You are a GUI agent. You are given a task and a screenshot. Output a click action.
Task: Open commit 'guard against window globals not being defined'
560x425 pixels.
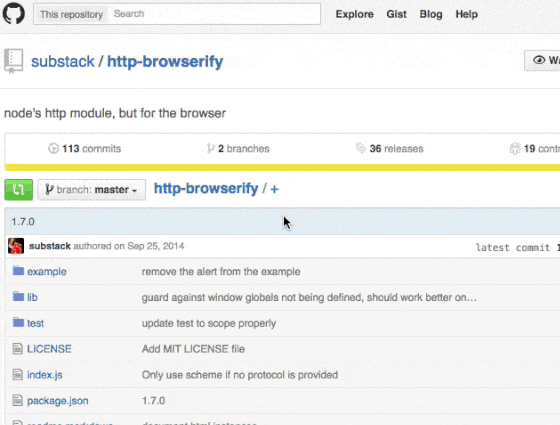click(309, 298)
